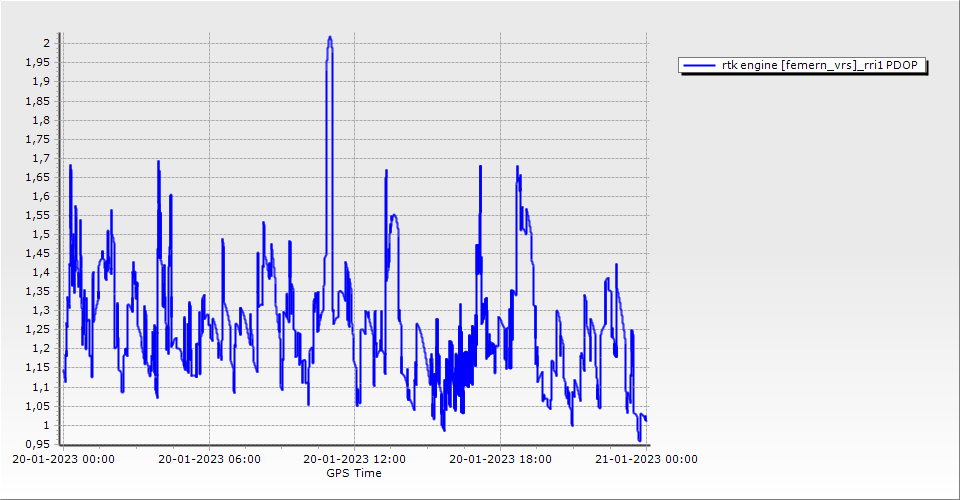Click the y-axis tick label 0,95

point(36,444)
